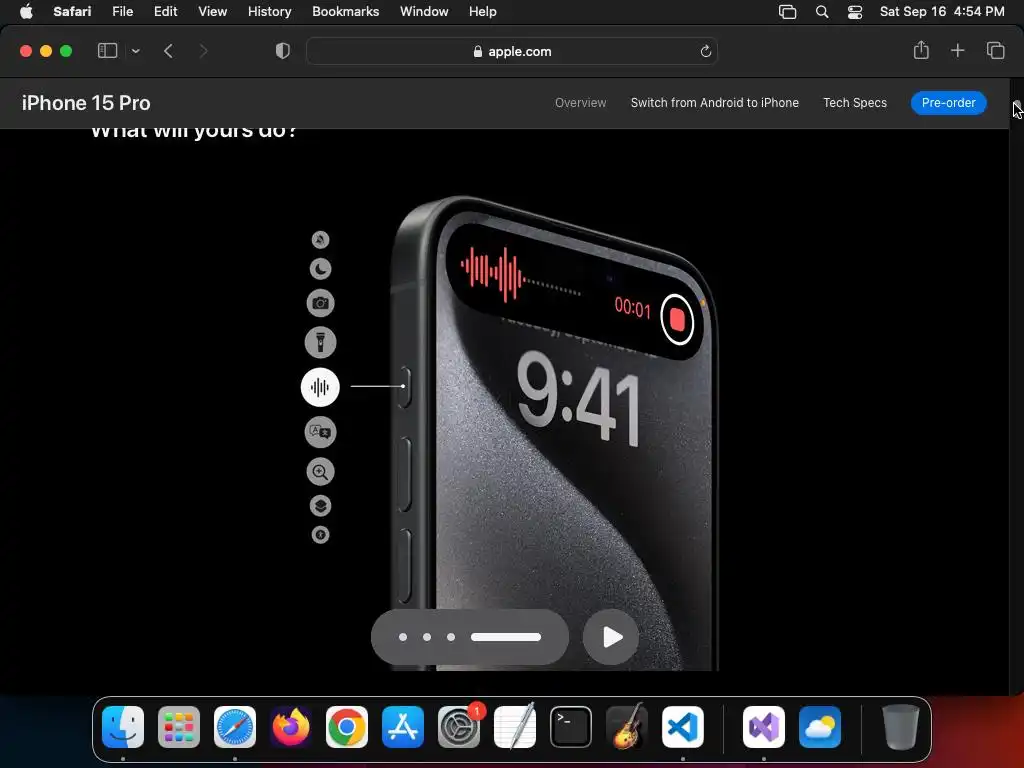Select the Focus moon action icon
Screen dimensions: 1024x768
pyautogui.click(x=320, y=269)
